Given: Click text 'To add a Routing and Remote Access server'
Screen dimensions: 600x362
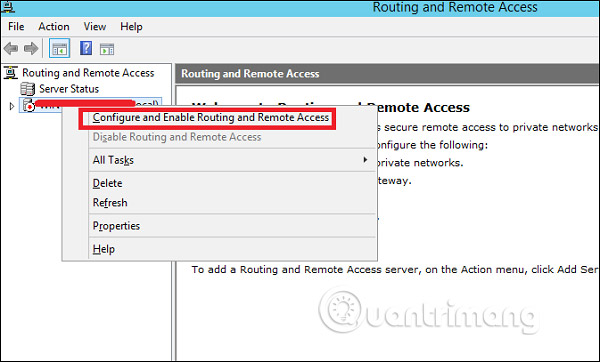Looking at the screenshot, I should 305,269.
